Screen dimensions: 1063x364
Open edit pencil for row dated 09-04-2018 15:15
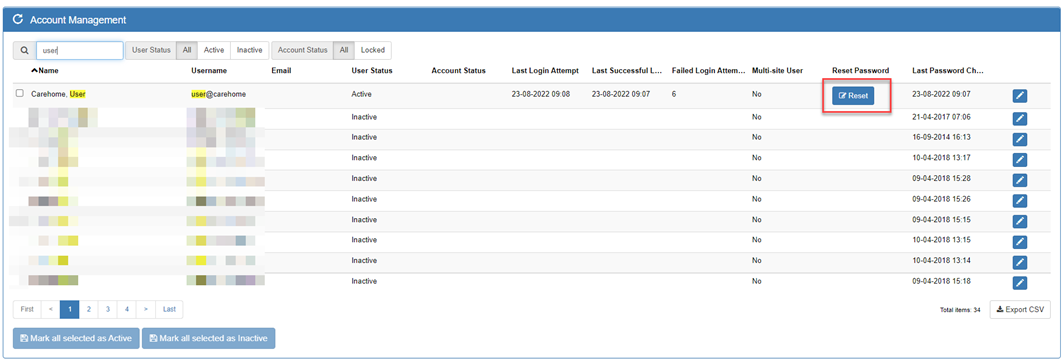1020,221
